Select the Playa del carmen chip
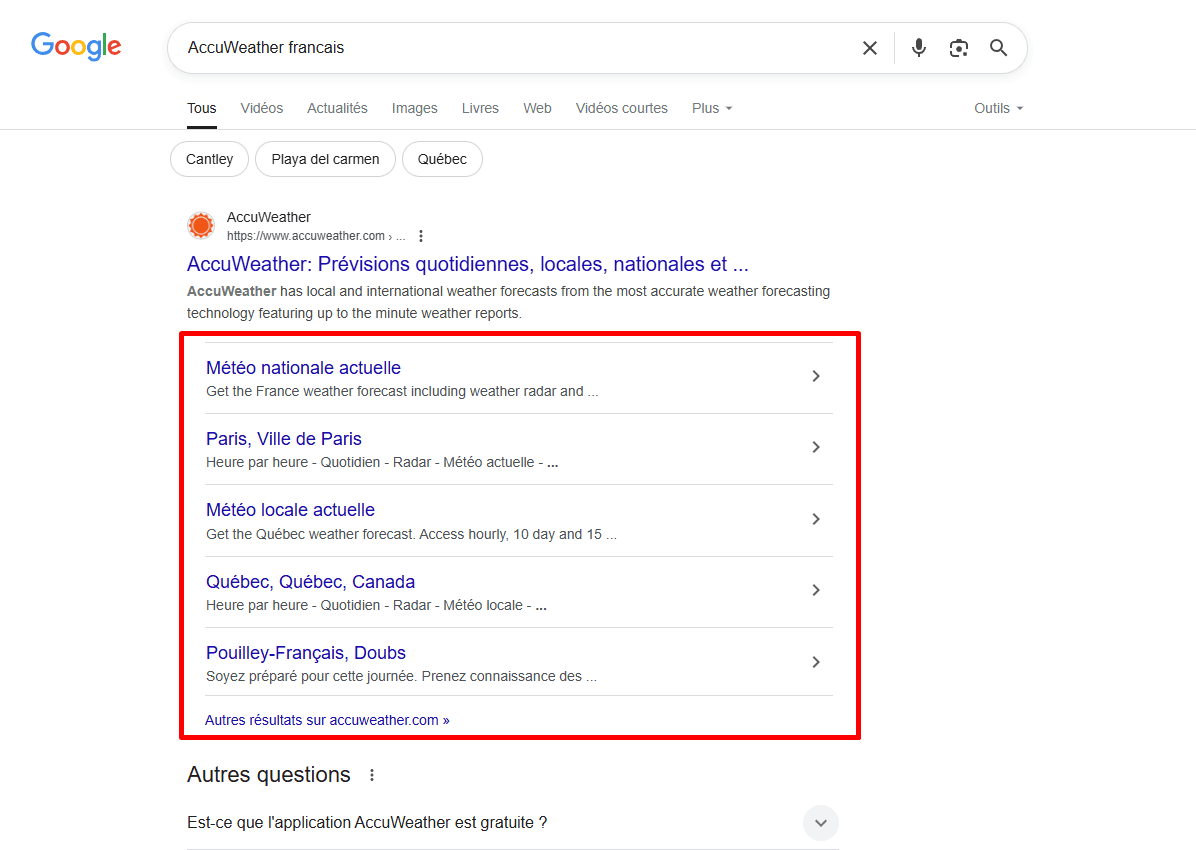This screenshot has width=1196, height=850. [325, 159]
